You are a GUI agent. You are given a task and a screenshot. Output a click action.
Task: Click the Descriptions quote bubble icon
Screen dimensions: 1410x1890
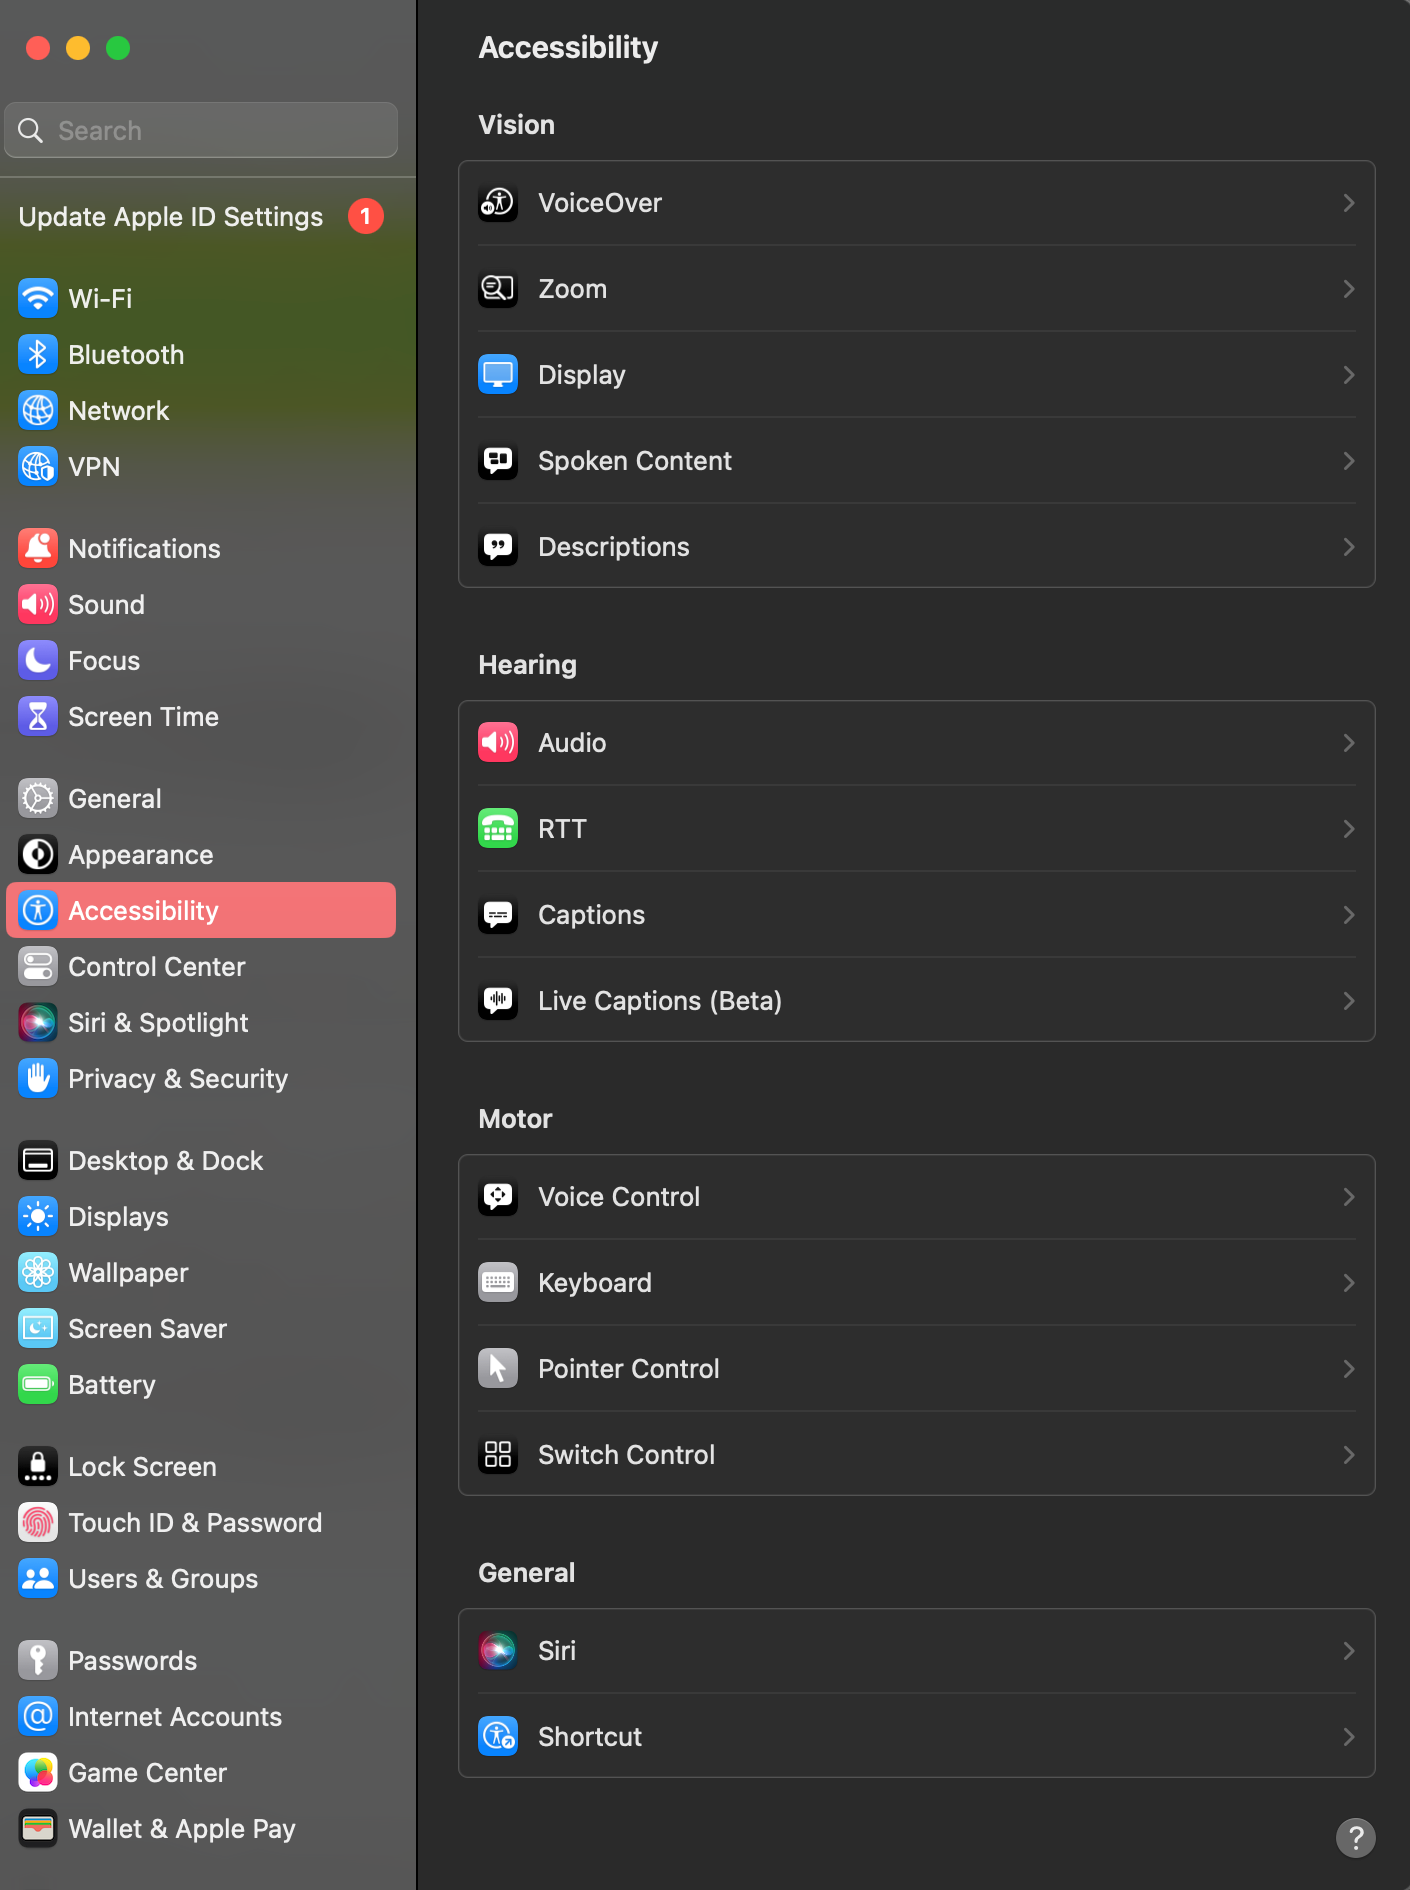(x=498, y=547)
